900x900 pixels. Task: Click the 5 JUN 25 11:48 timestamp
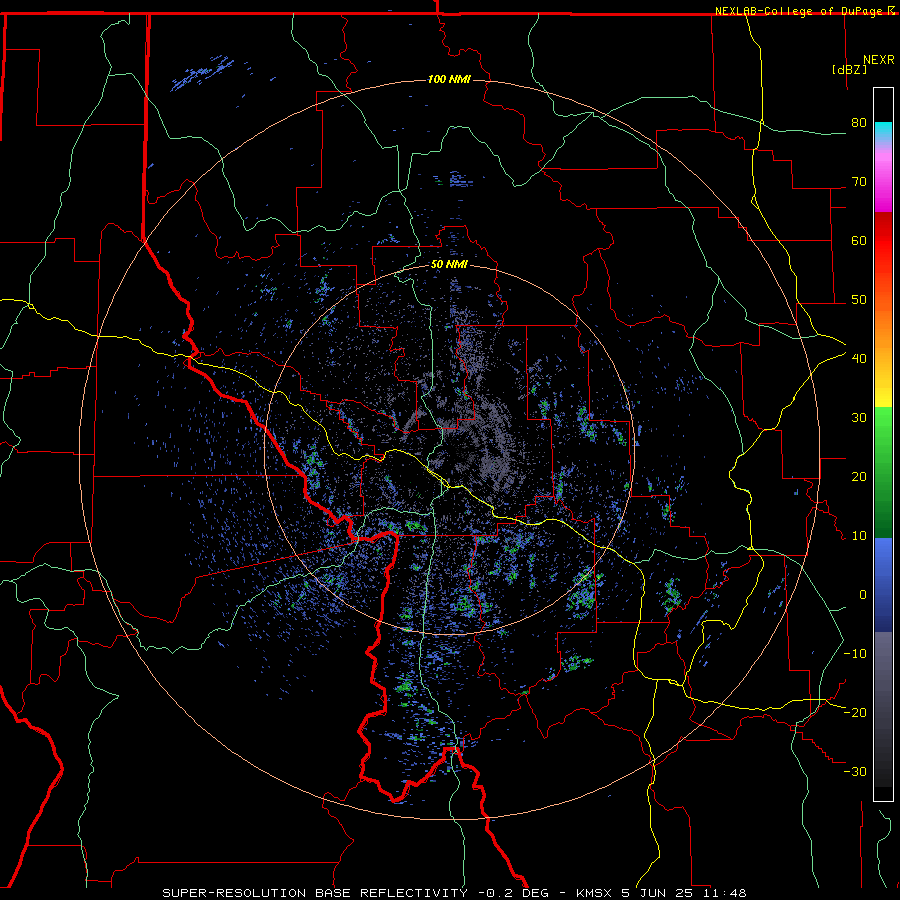point(682,893)
